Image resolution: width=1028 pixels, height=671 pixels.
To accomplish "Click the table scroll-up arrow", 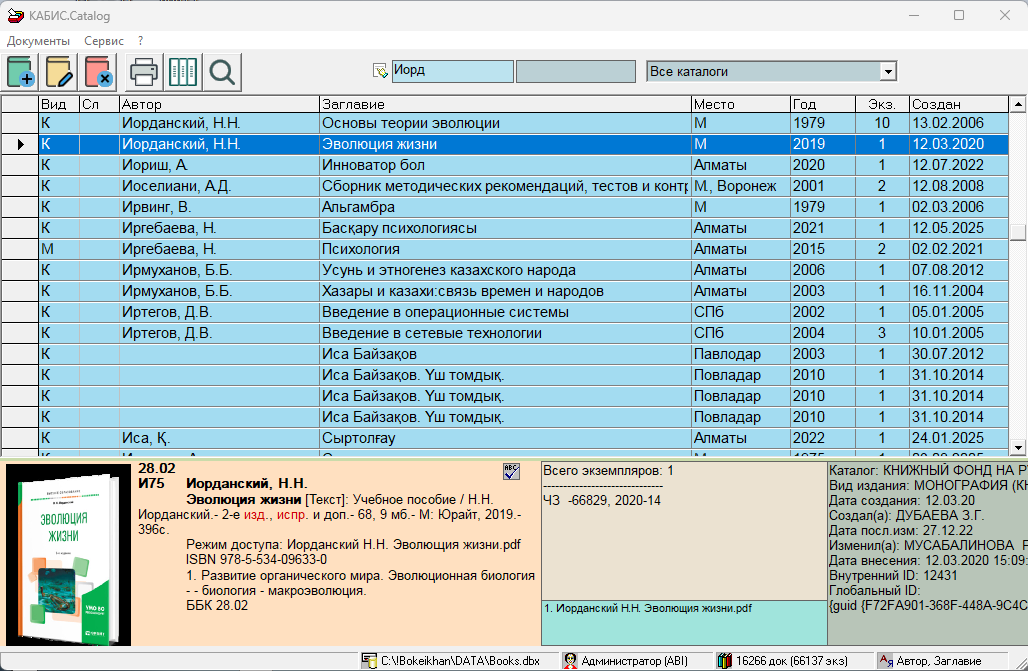I will pos(1018,104).
